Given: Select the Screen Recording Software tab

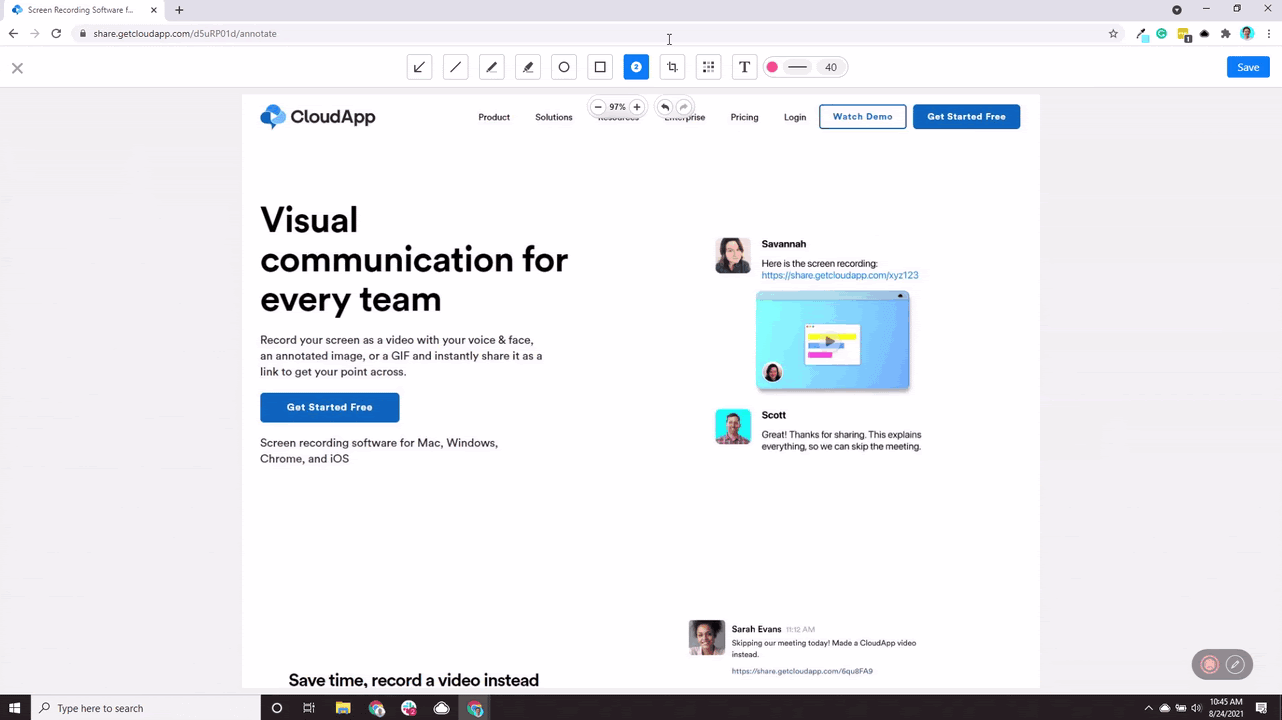Looking at the screenshot, I should [x=82, y=10].
